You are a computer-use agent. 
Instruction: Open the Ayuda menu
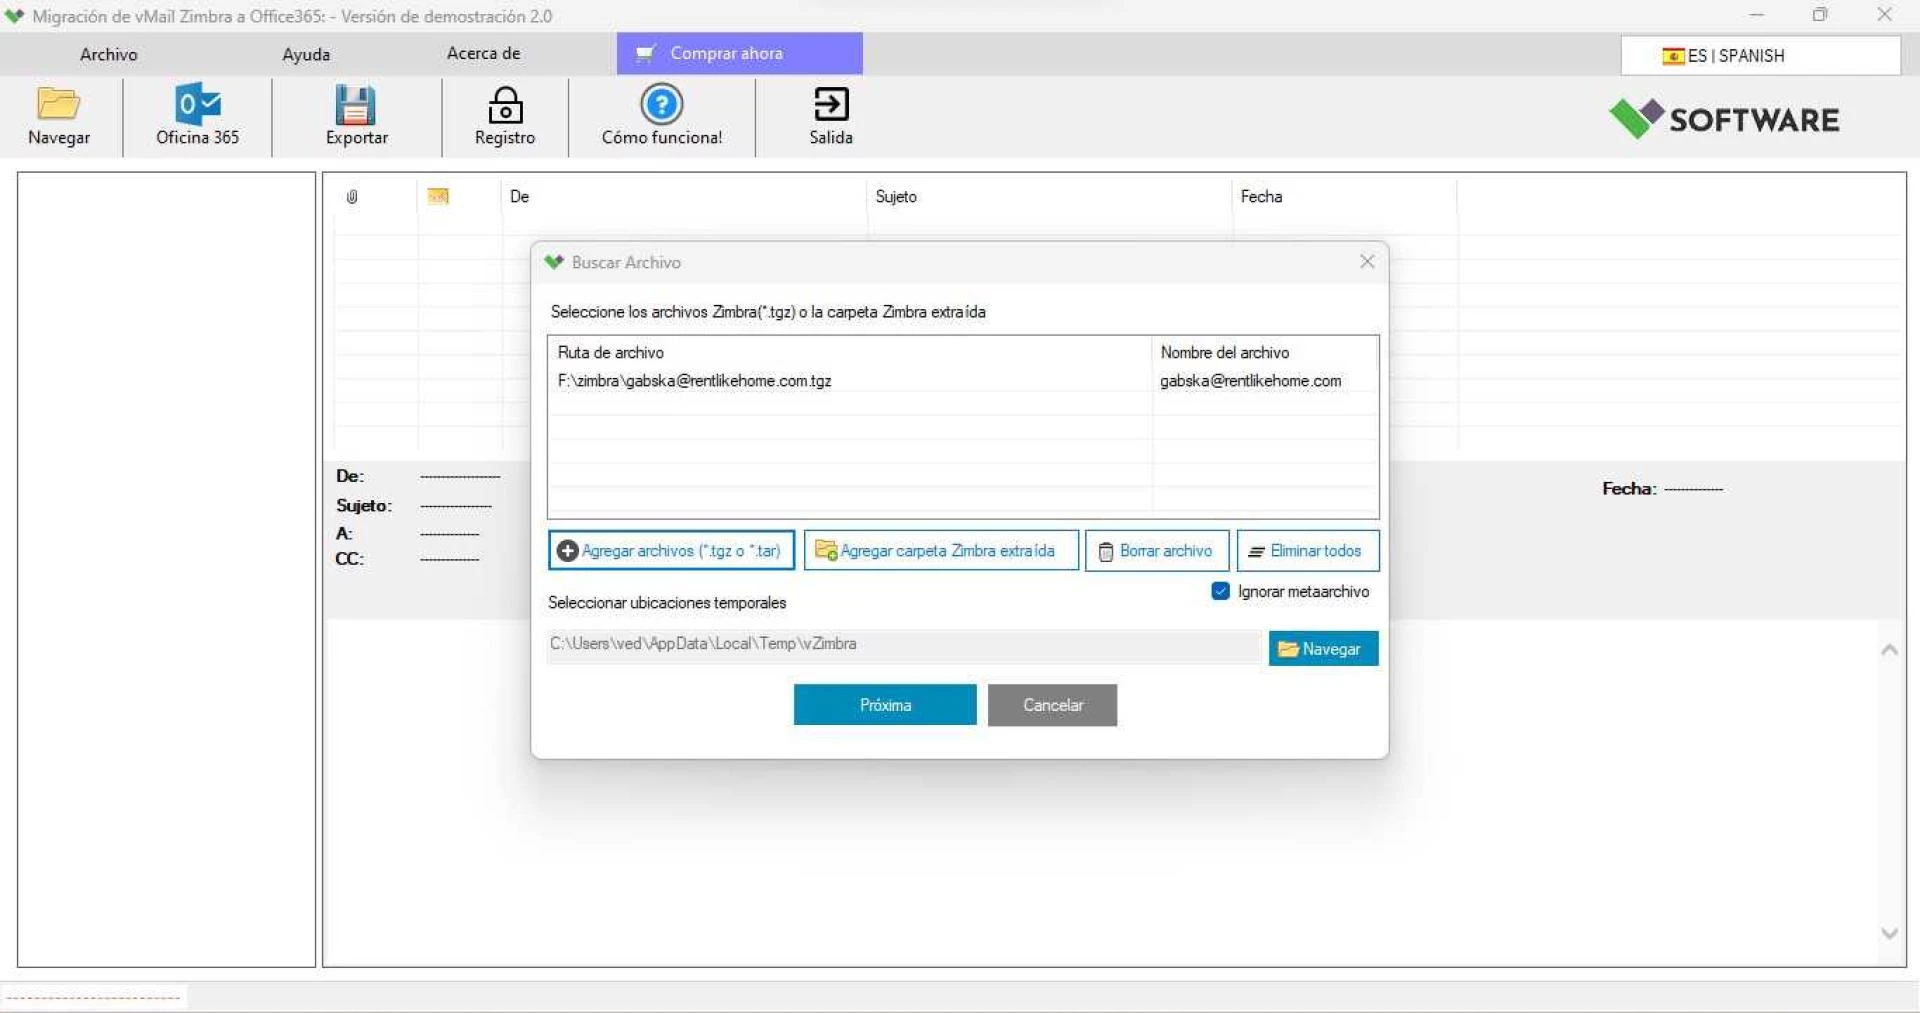click(306, 54)
